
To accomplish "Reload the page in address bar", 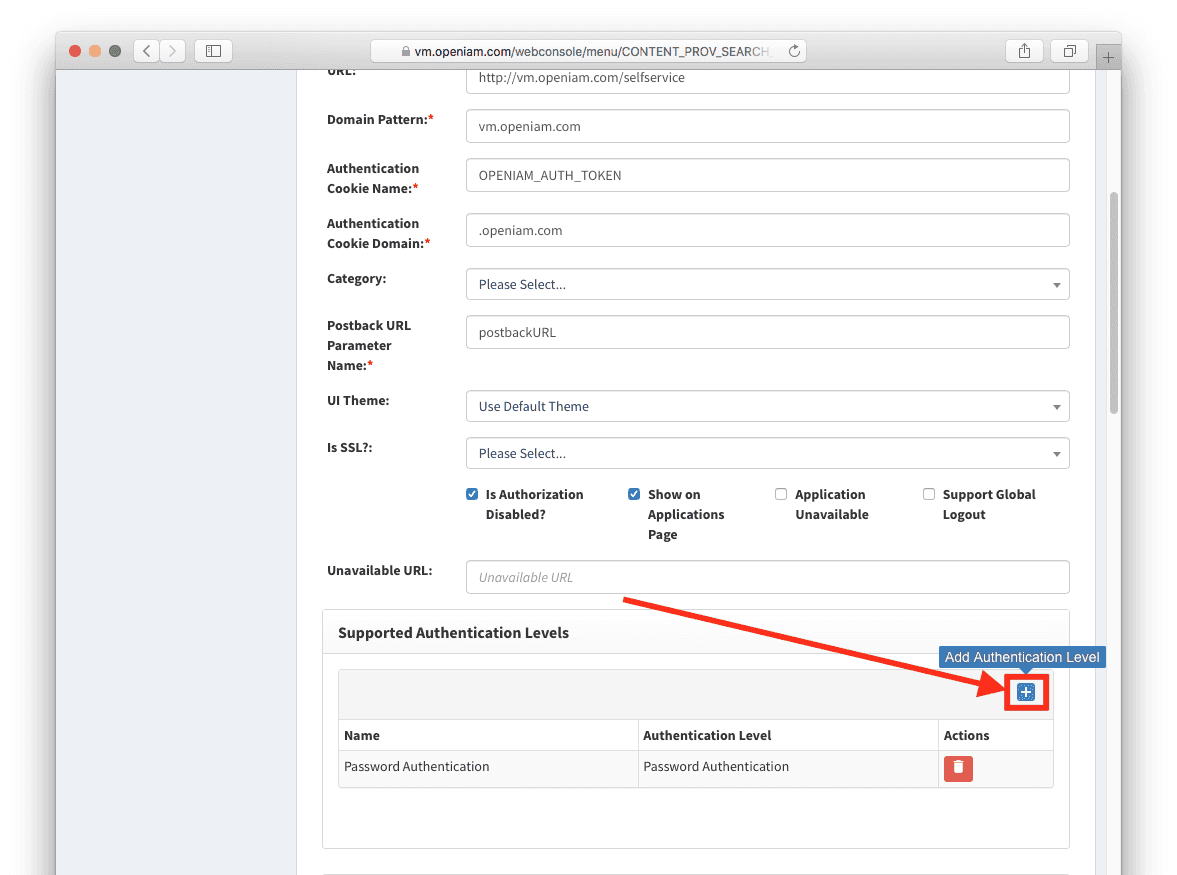I will (794, 51).
